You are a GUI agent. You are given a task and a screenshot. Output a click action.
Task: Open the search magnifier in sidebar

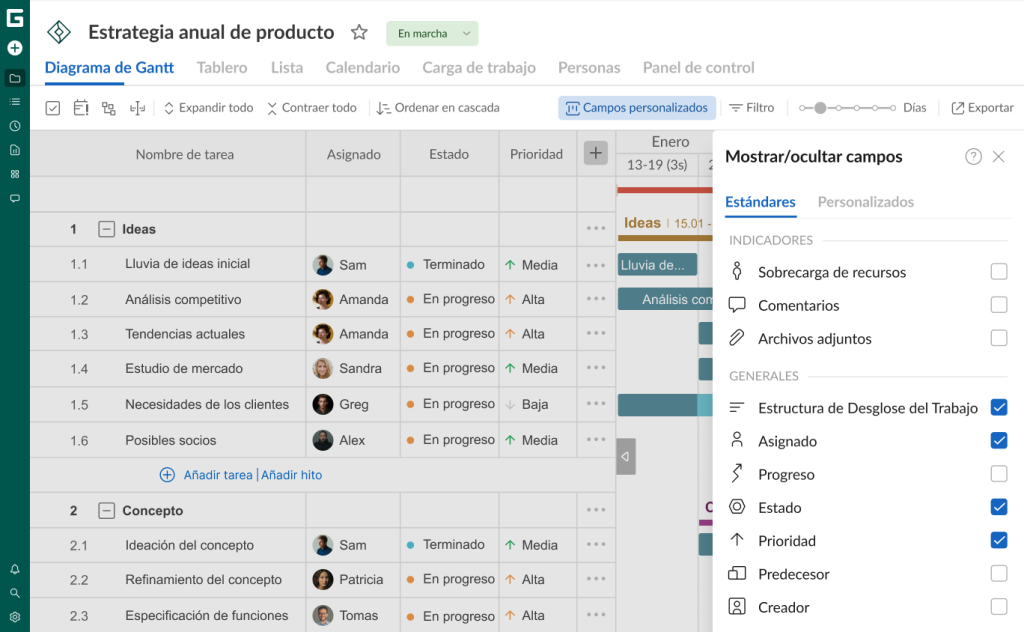[x=15, y=593]
